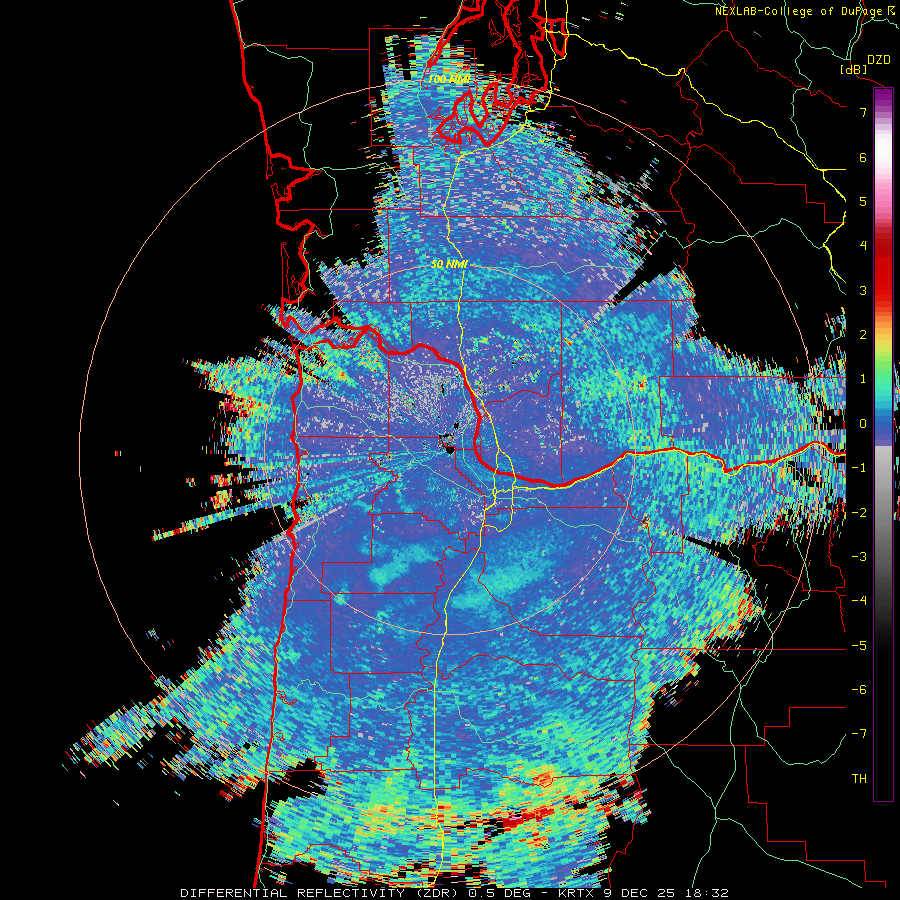Click the colorbar tick label 4
The image size is (900, 900).
[x=863, y=246]
